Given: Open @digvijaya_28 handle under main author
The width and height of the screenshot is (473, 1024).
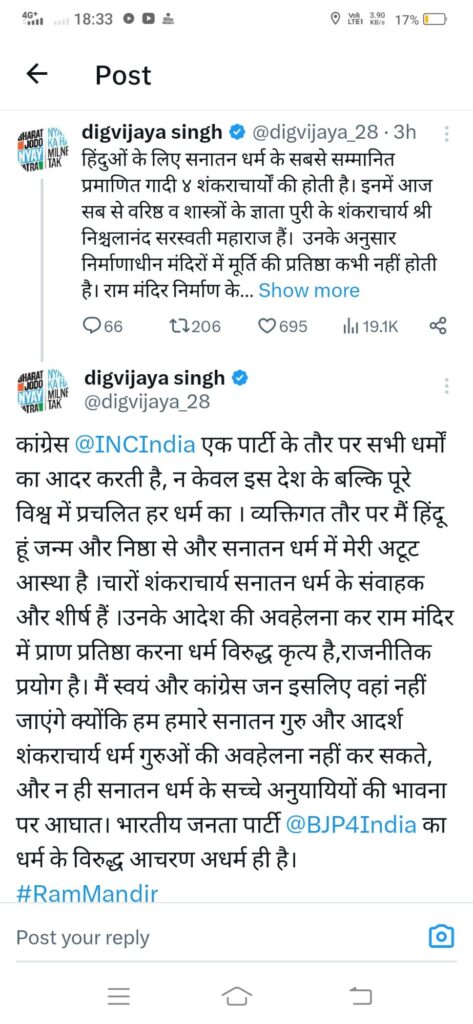Looking at the screenshot, I should [148, 402].
